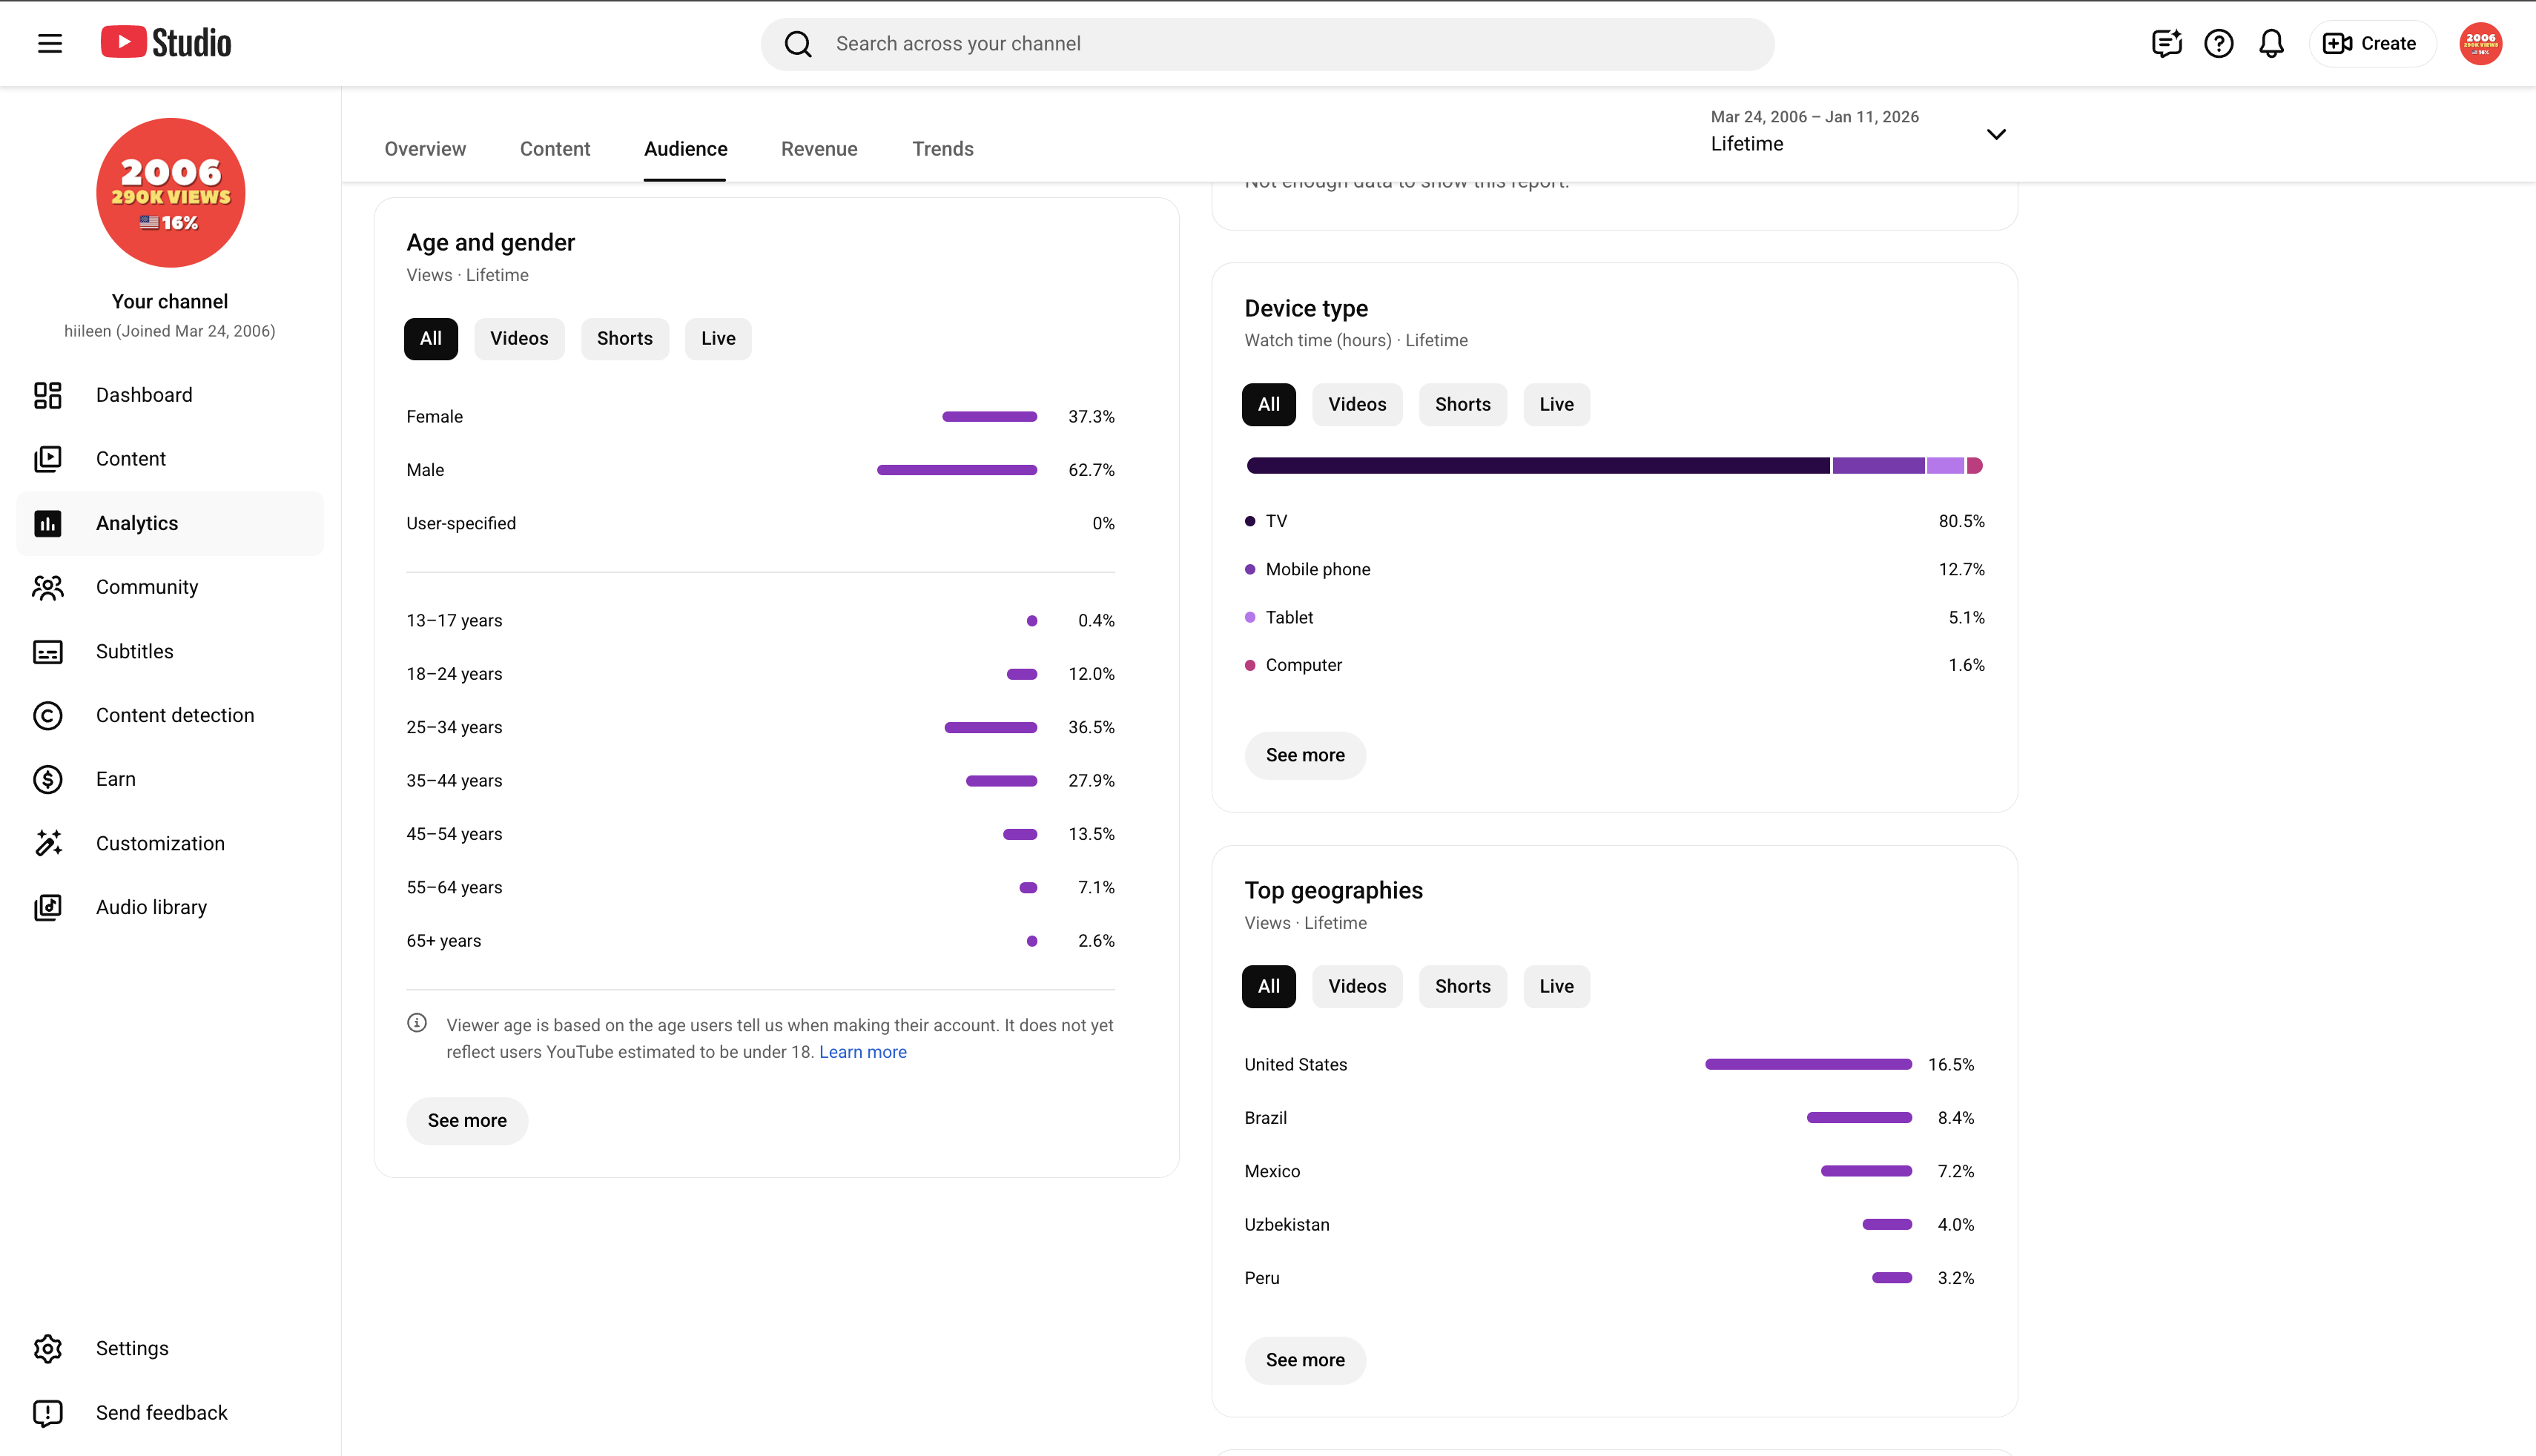Image resolution: width=2536 pixels, height=1456 pixels.
Task: Click See more under Device type
Action: click(x=1305, y=755)
